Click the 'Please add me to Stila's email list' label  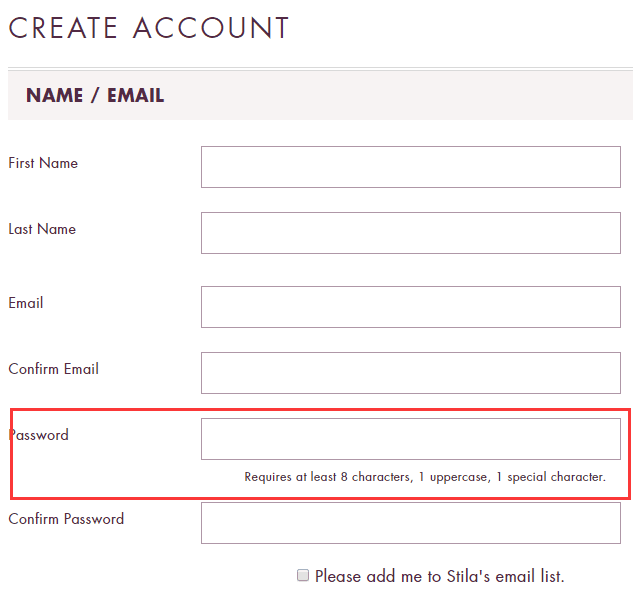[x=439, y=576]
